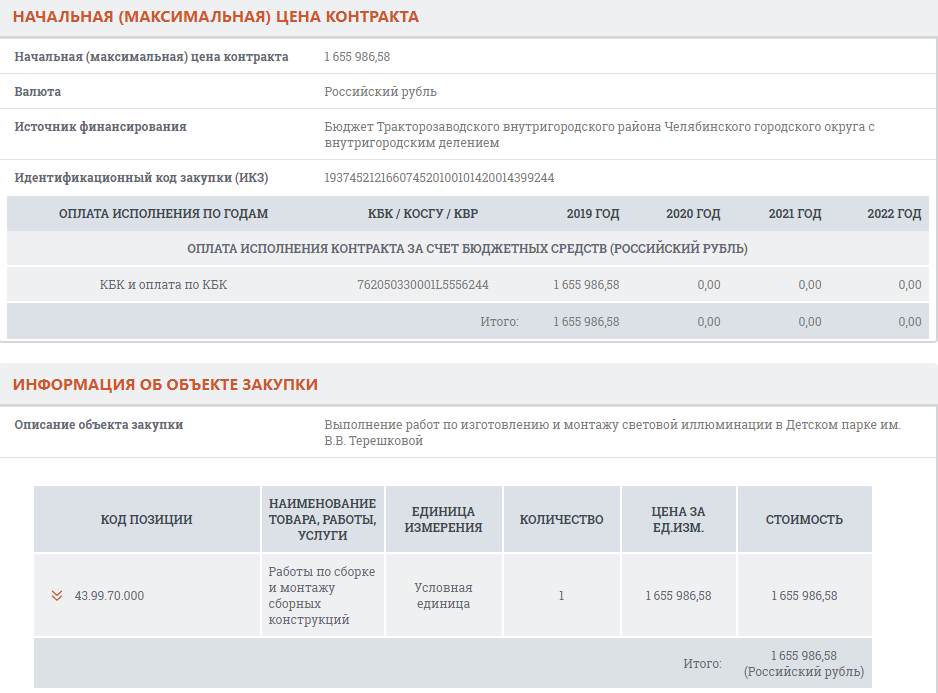Select the '2019 ГОД' column header
Screen dimensions: 938x693
tap(593, 214)
